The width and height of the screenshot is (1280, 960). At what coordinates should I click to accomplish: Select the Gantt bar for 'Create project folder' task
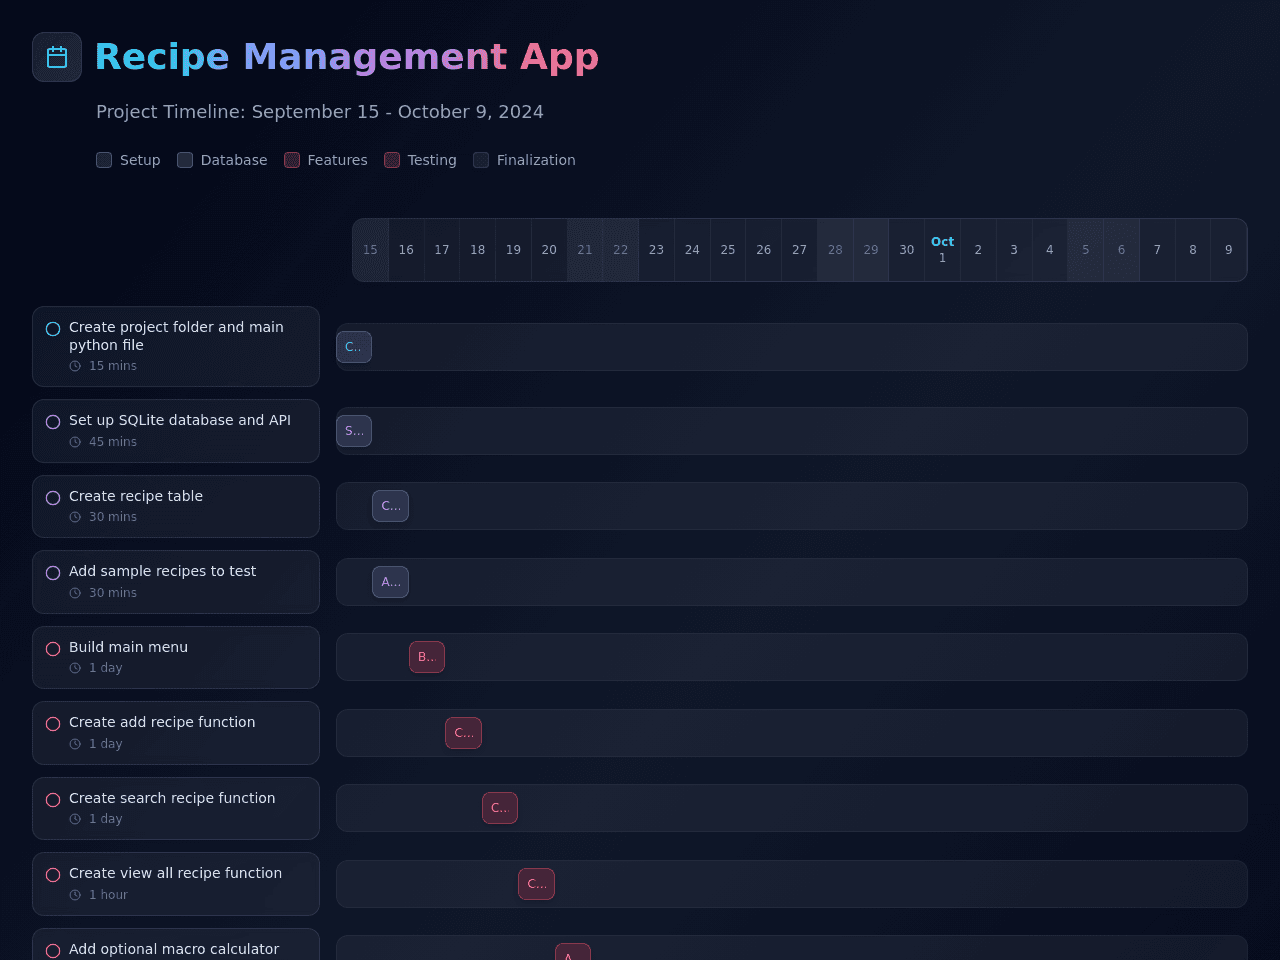tap(354, 347)
